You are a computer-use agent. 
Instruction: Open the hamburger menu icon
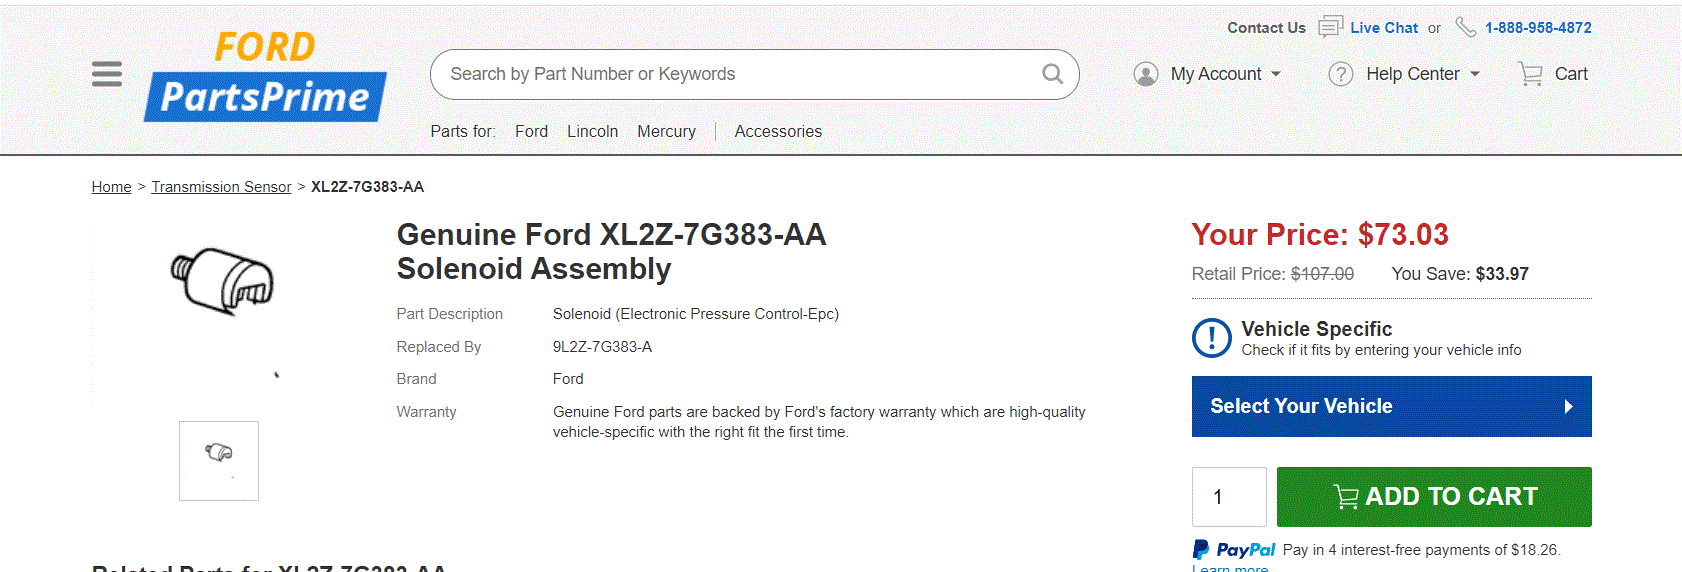(x=107, y=74)
